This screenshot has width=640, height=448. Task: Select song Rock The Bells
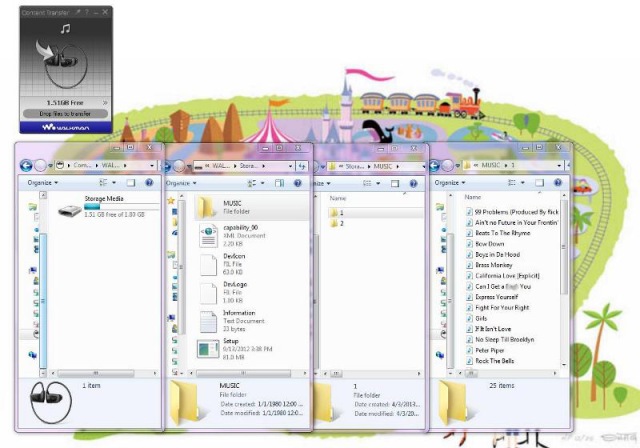(490, 361)
